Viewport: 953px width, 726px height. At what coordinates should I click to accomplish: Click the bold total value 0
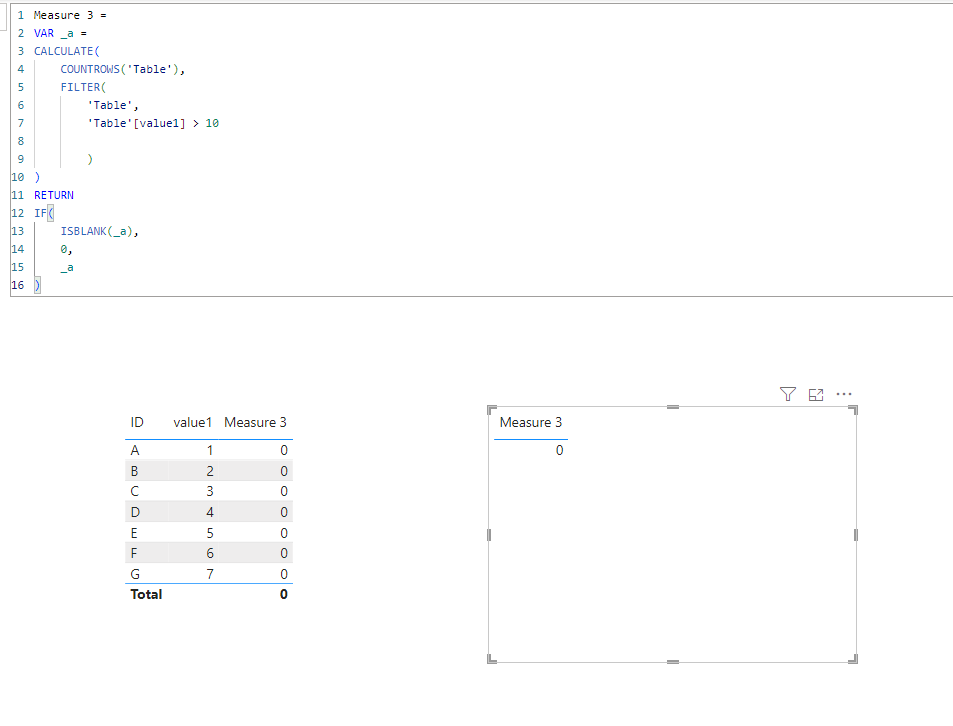click(x=283, y=594)
